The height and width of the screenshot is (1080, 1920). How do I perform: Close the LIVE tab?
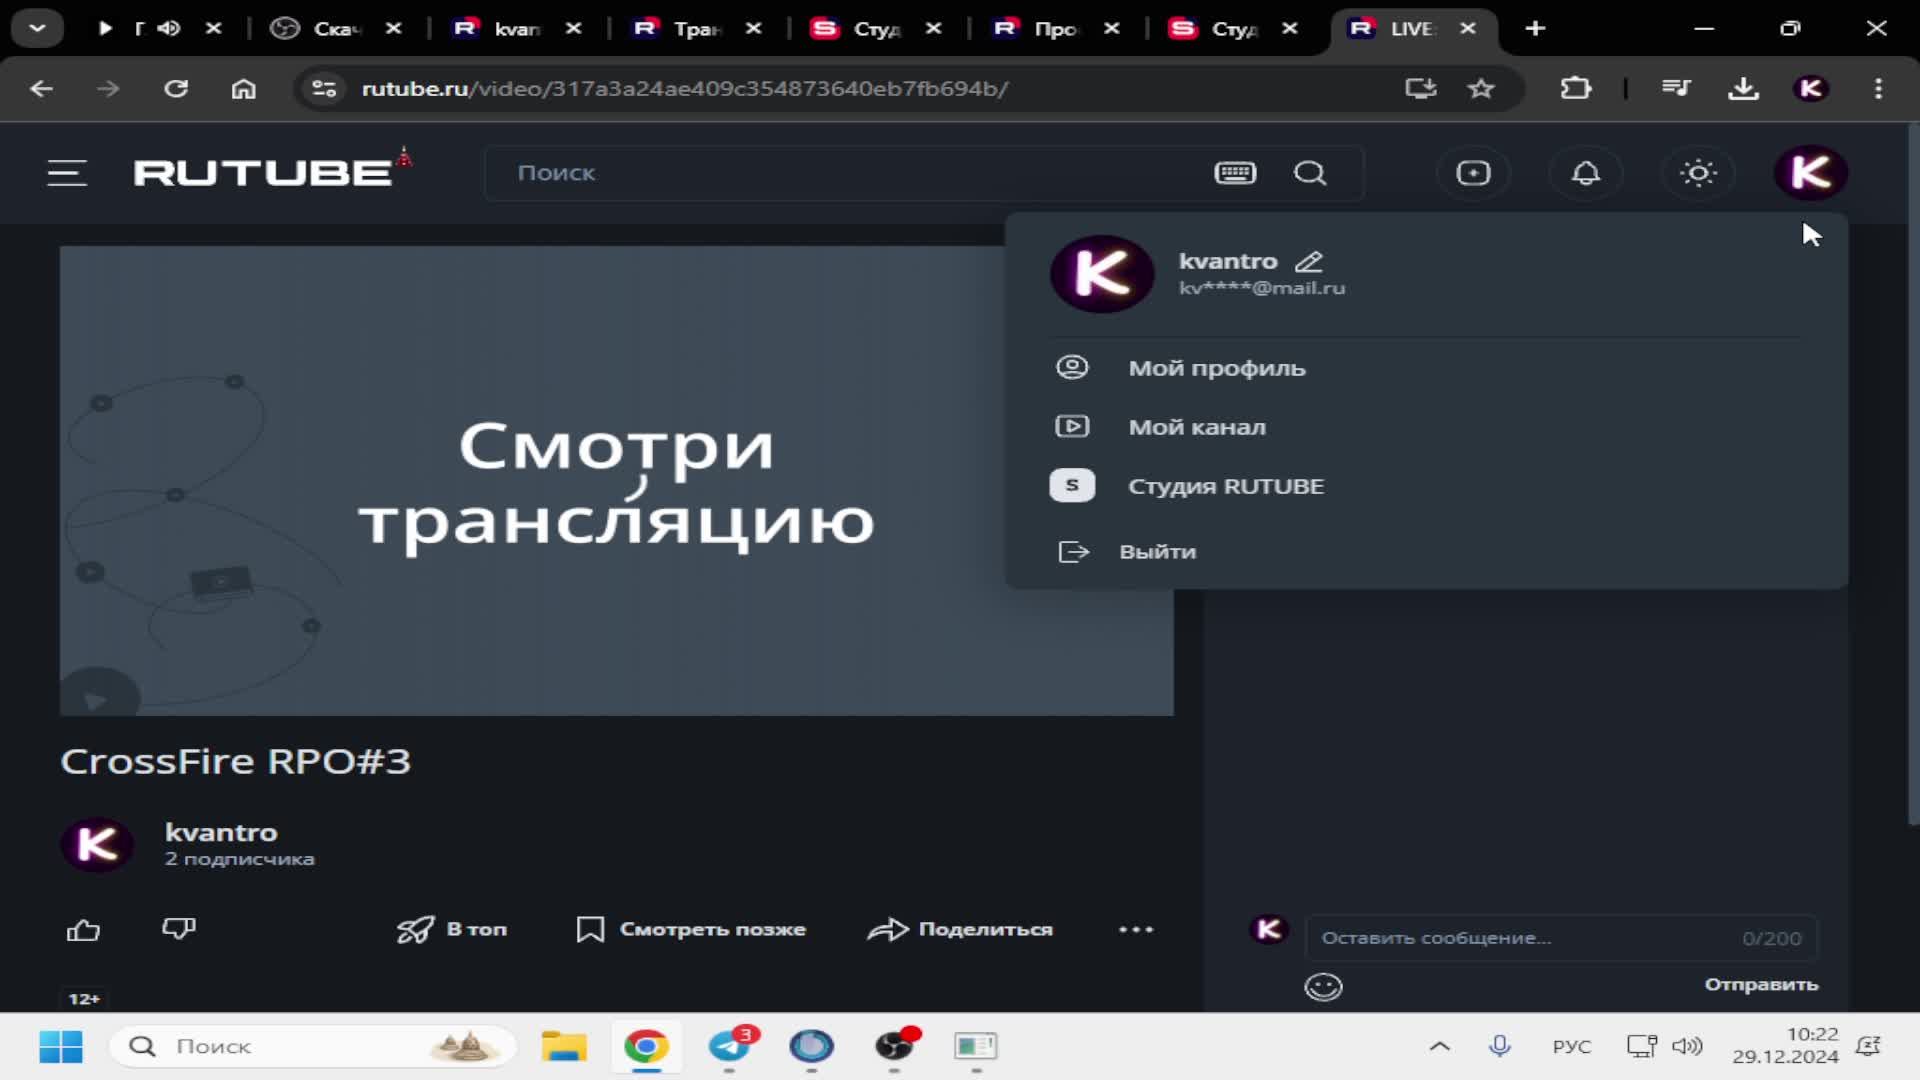coord(1468,29)
